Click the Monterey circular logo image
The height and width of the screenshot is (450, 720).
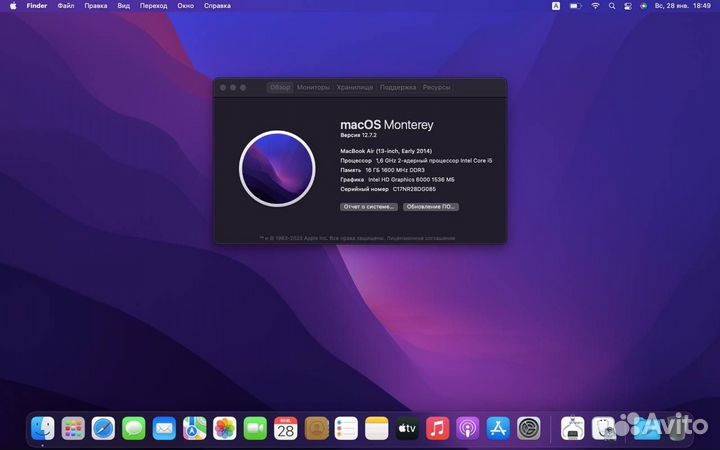click(277, 169)
